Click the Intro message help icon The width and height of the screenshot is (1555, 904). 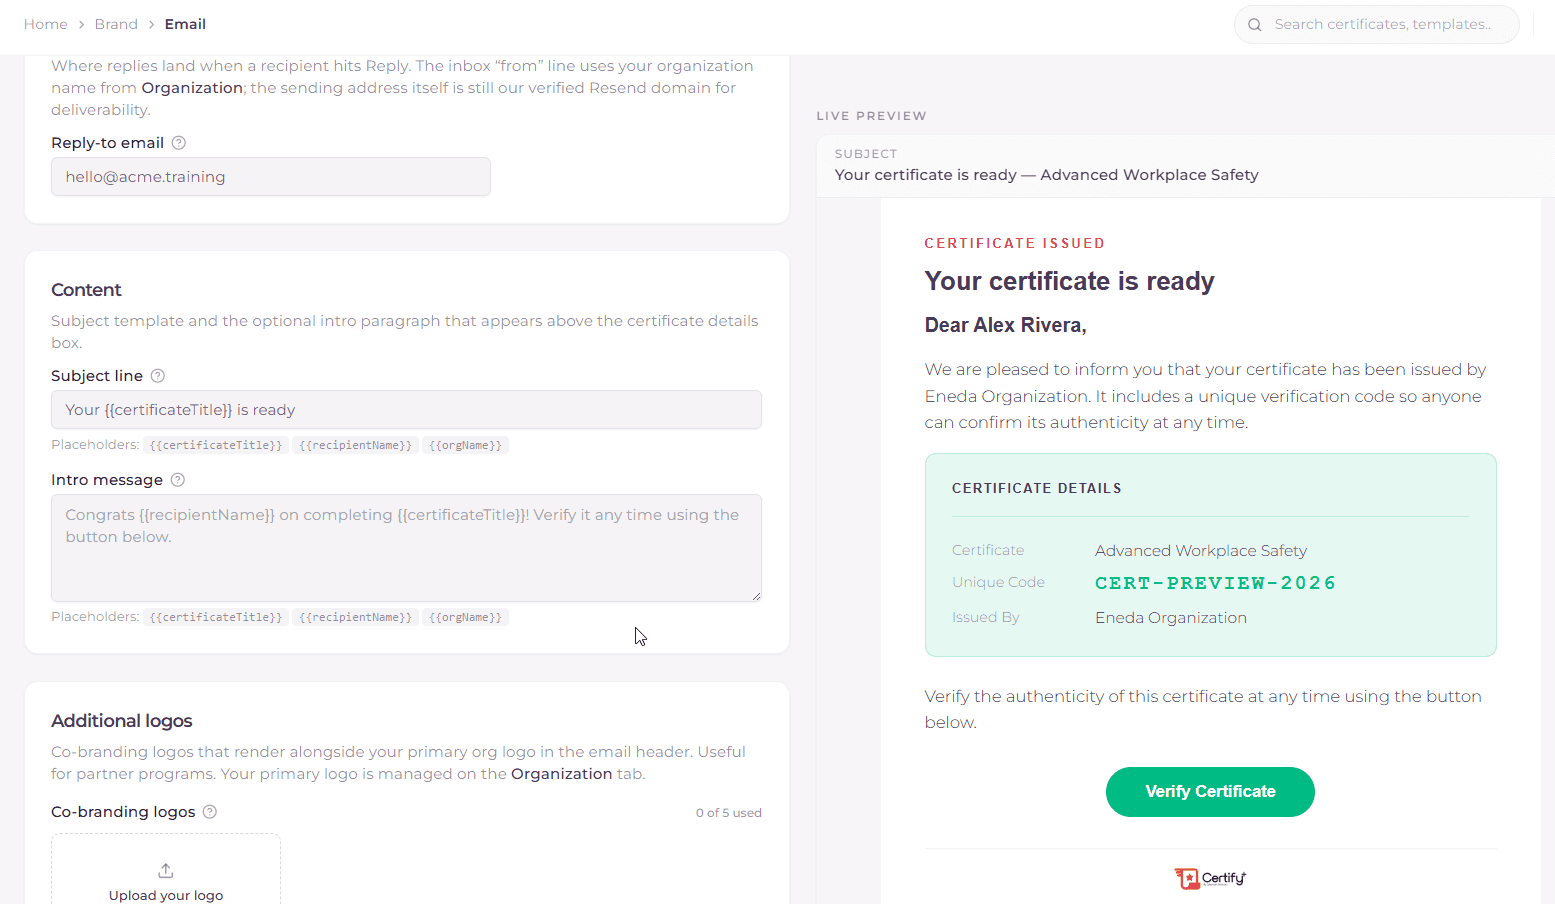[178, 480]
